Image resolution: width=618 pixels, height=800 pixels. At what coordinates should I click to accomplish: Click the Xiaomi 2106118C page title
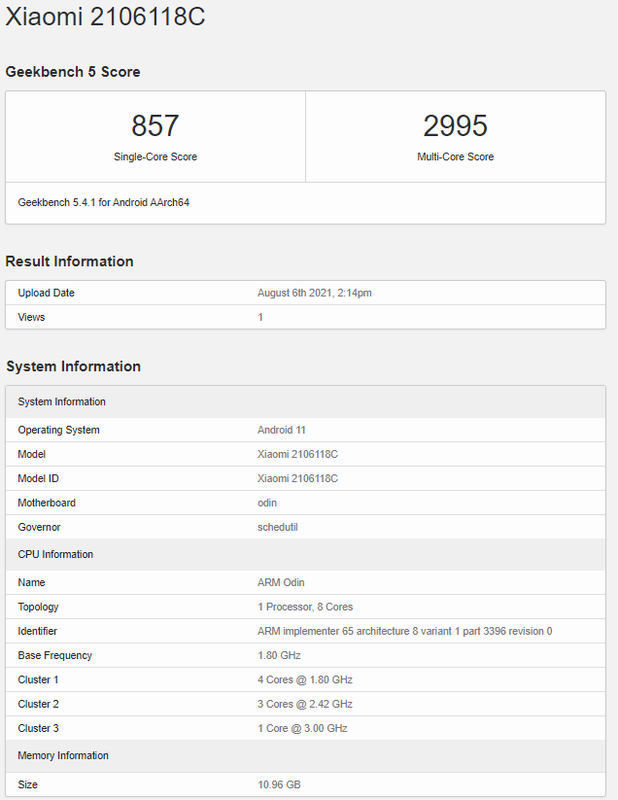click(x=105, y=17)
